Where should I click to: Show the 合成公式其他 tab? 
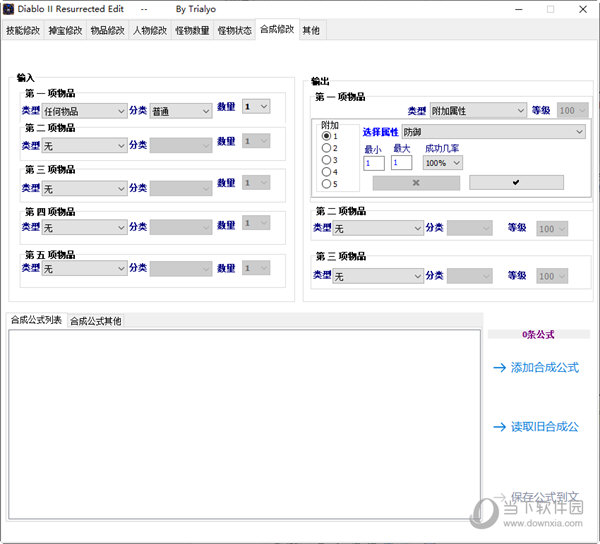coord(96,321)
